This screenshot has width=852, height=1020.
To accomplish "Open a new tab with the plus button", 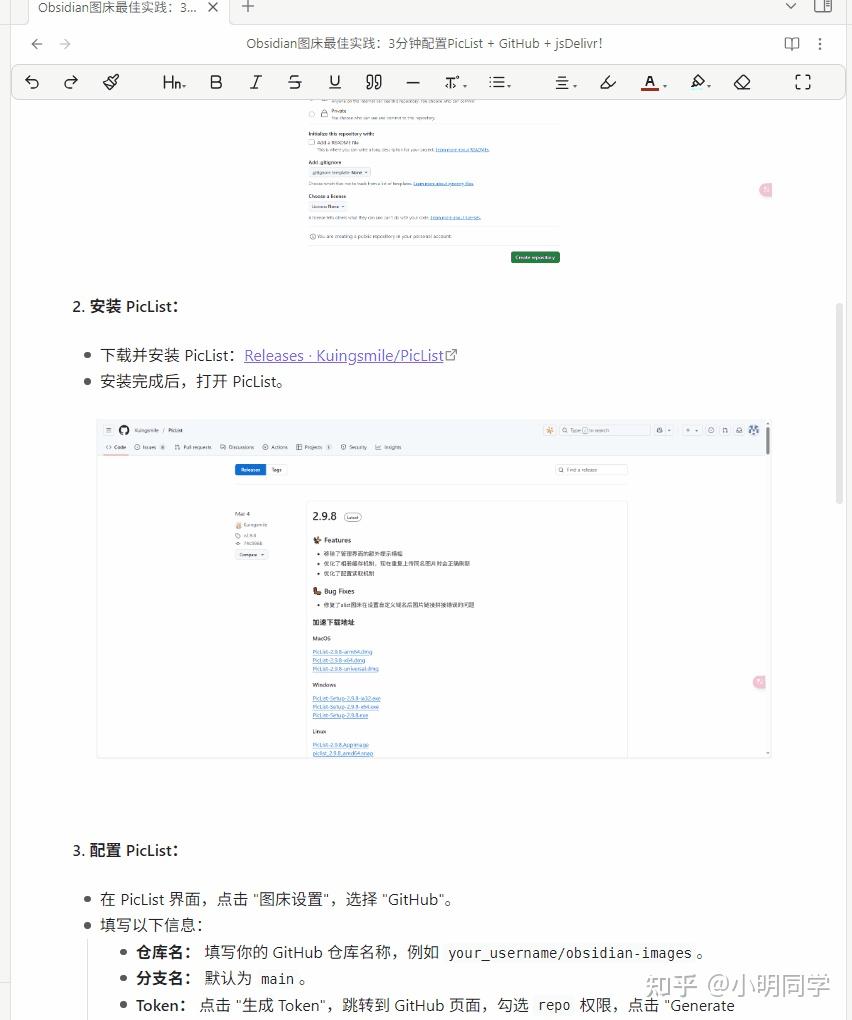I will [x=246, y=8].
